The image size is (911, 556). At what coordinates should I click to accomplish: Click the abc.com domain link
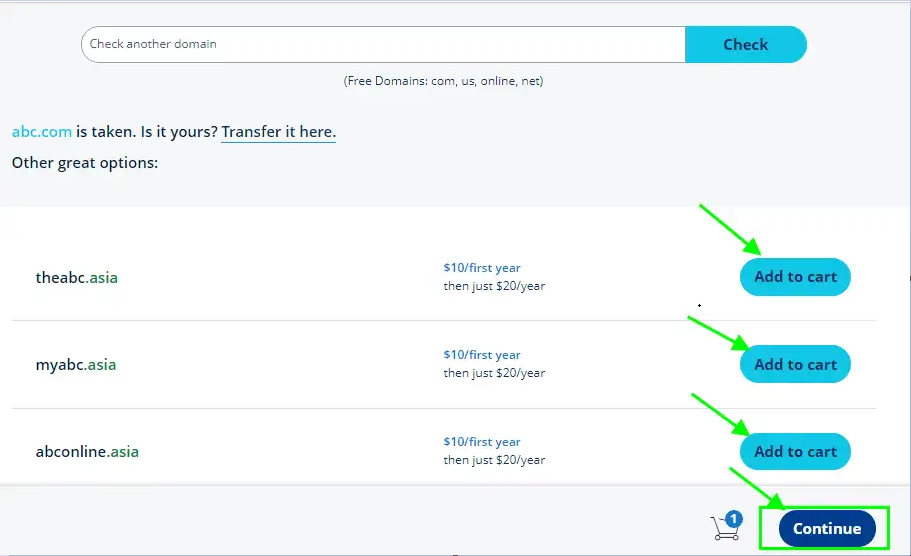42,132
